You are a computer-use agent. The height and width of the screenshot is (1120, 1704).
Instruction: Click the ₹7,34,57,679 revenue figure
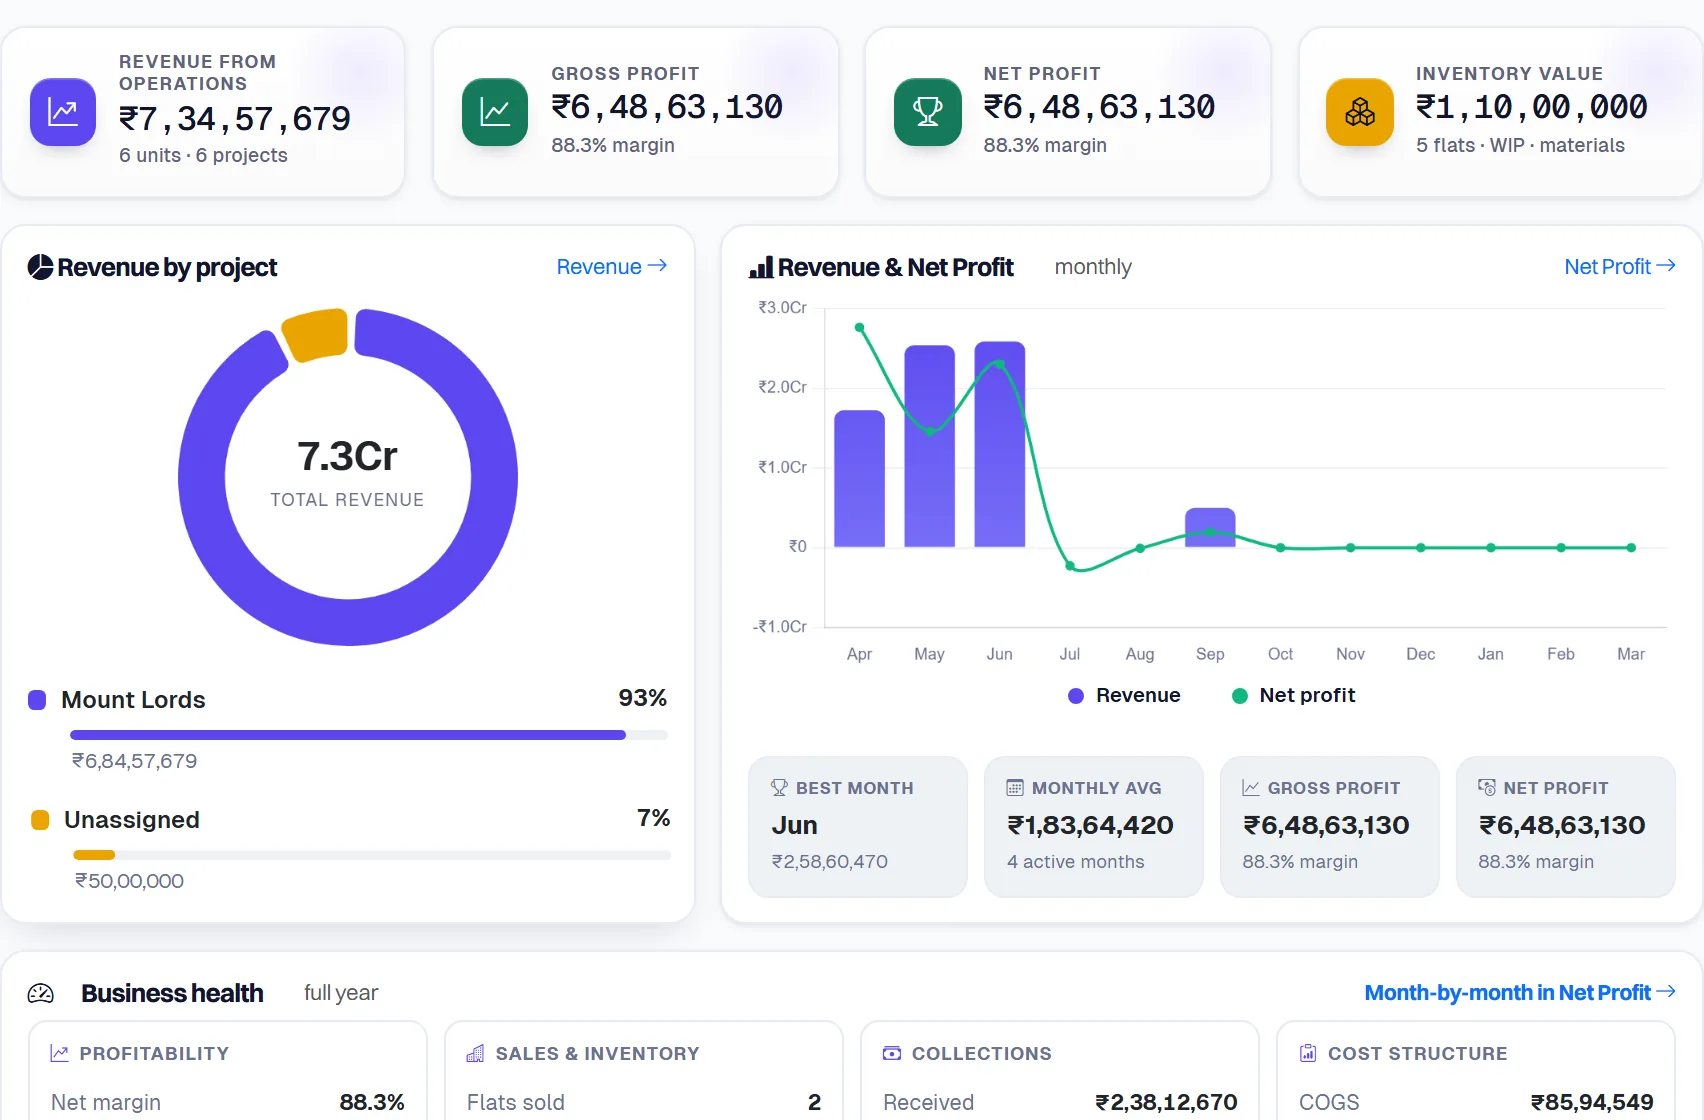235,119
